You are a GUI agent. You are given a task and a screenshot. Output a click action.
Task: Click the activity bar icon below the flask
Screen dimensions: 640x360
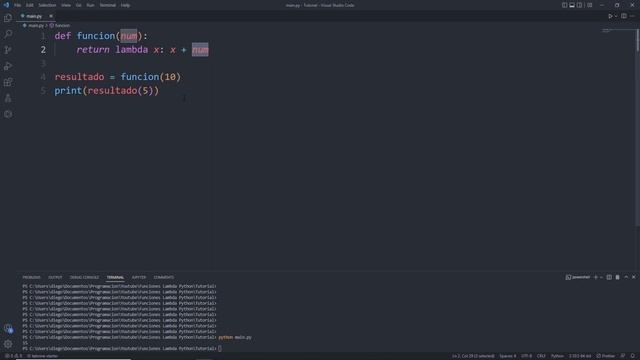8,114
